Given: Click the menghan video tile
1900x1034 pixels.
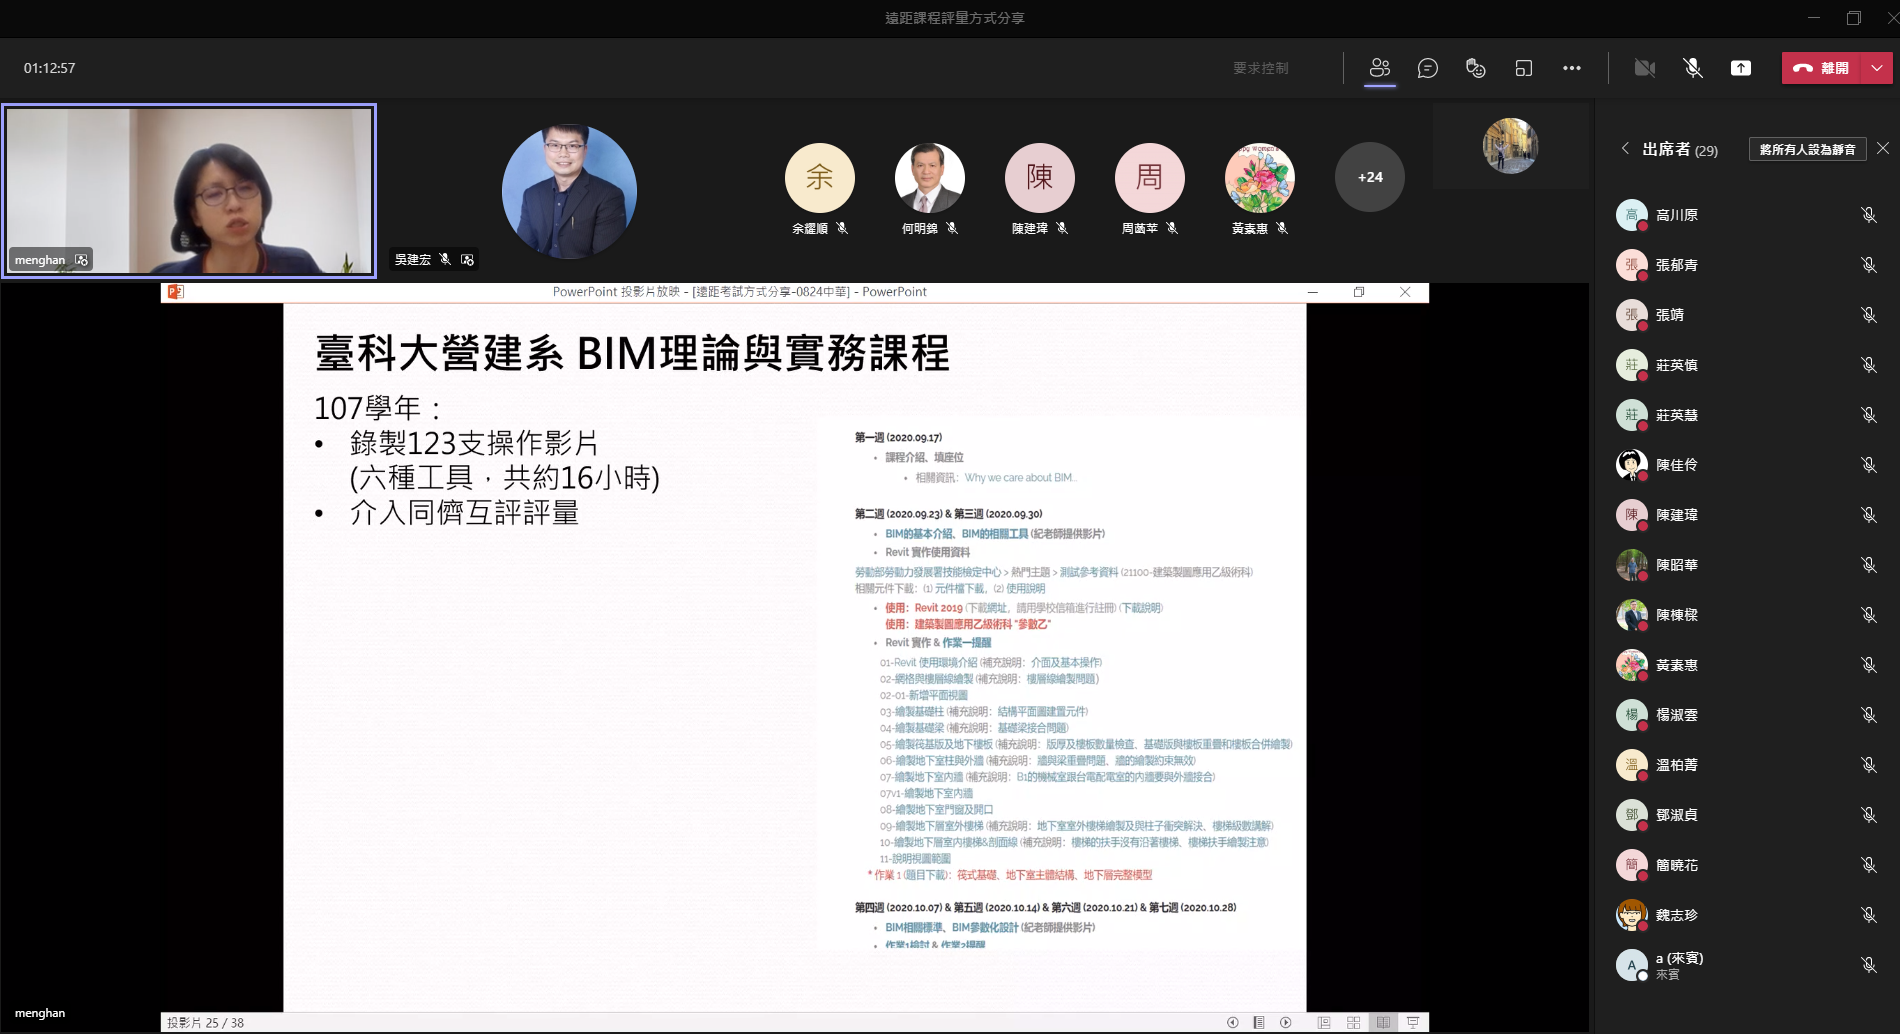Looking at the screenshot, I should coord(189,190).
